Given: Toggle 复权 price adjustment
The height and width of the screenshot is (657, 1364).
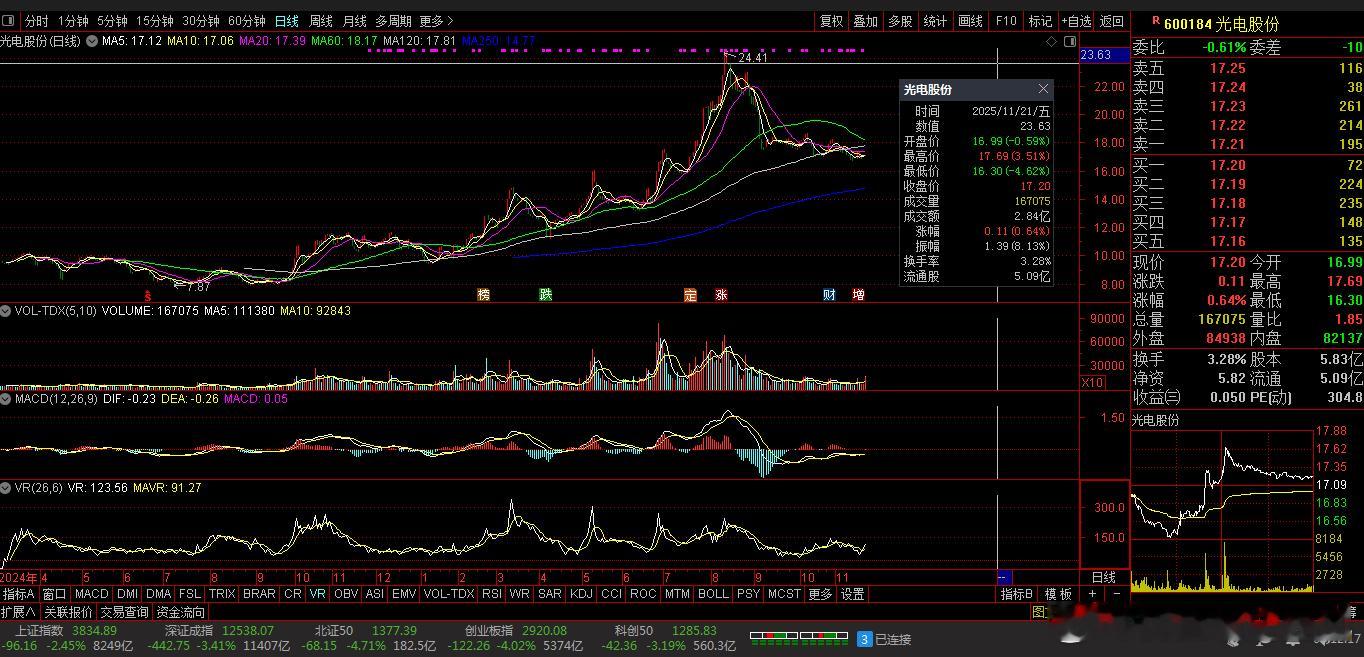Looking at the screenshot, I should [831, 21].
